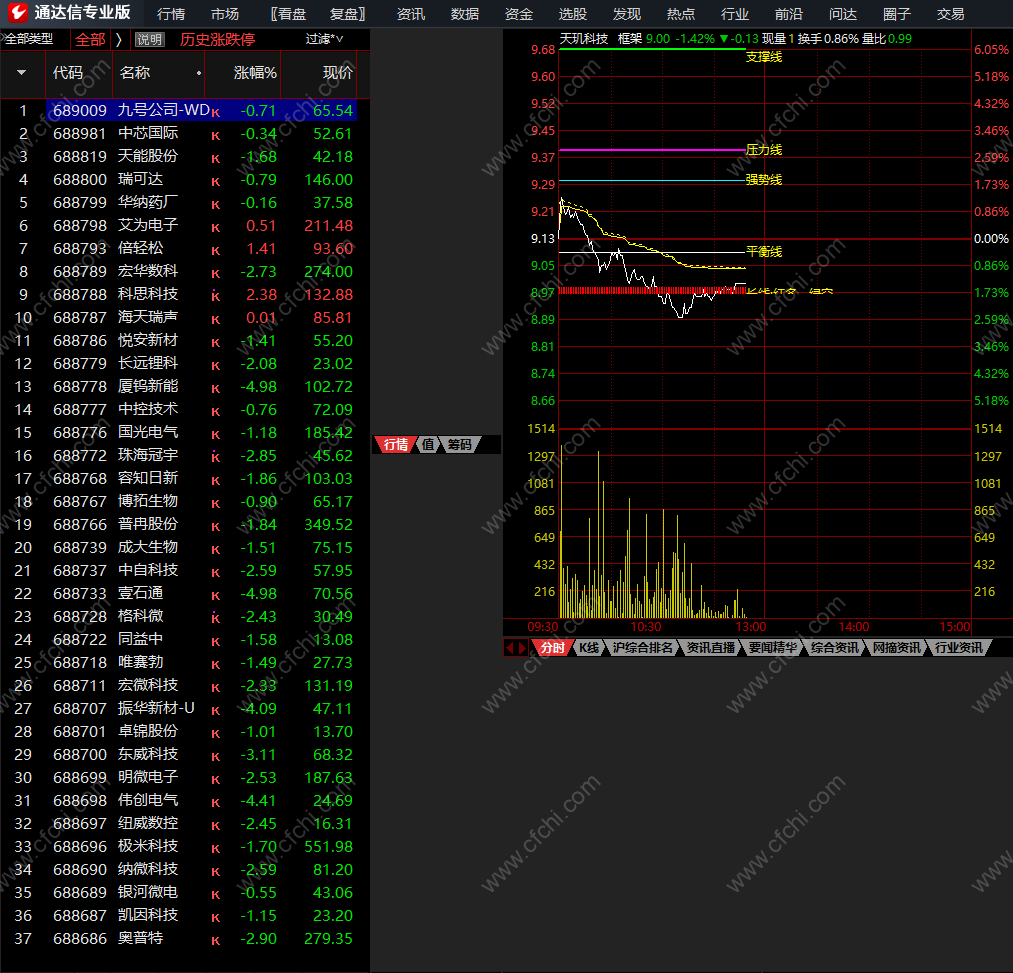Open the 数据 menu item
Screen dimensions: 1013x973
465,14
